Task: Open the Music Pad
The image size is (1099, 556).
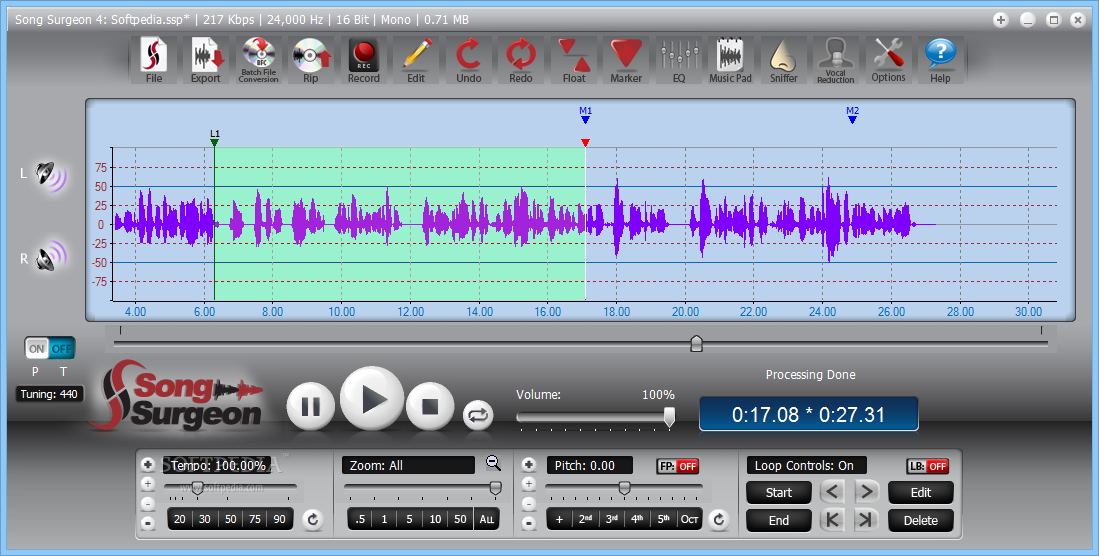Action: tap(730, 60)
